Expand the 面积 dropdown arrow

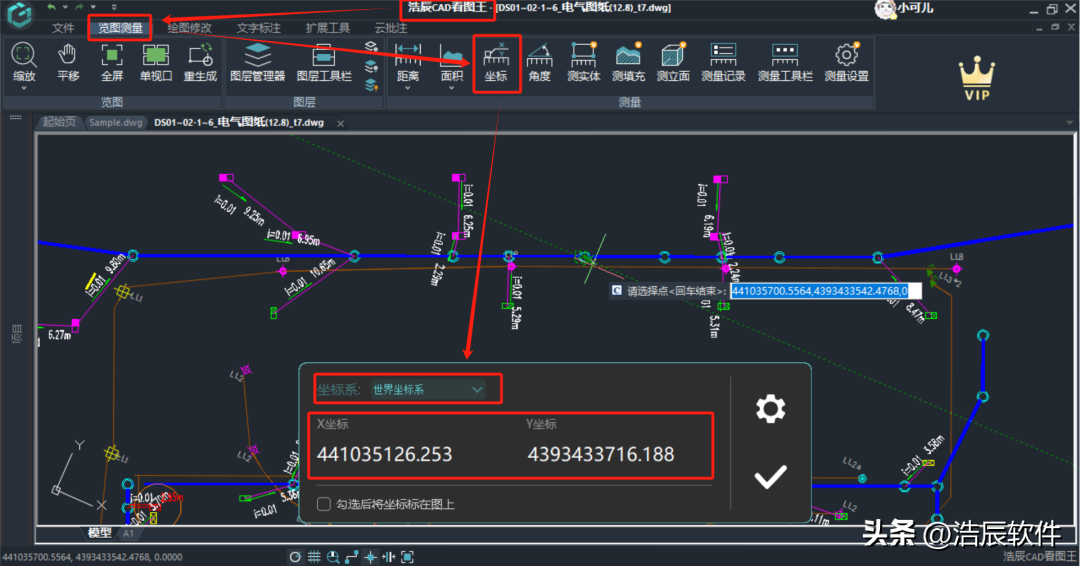452,89
